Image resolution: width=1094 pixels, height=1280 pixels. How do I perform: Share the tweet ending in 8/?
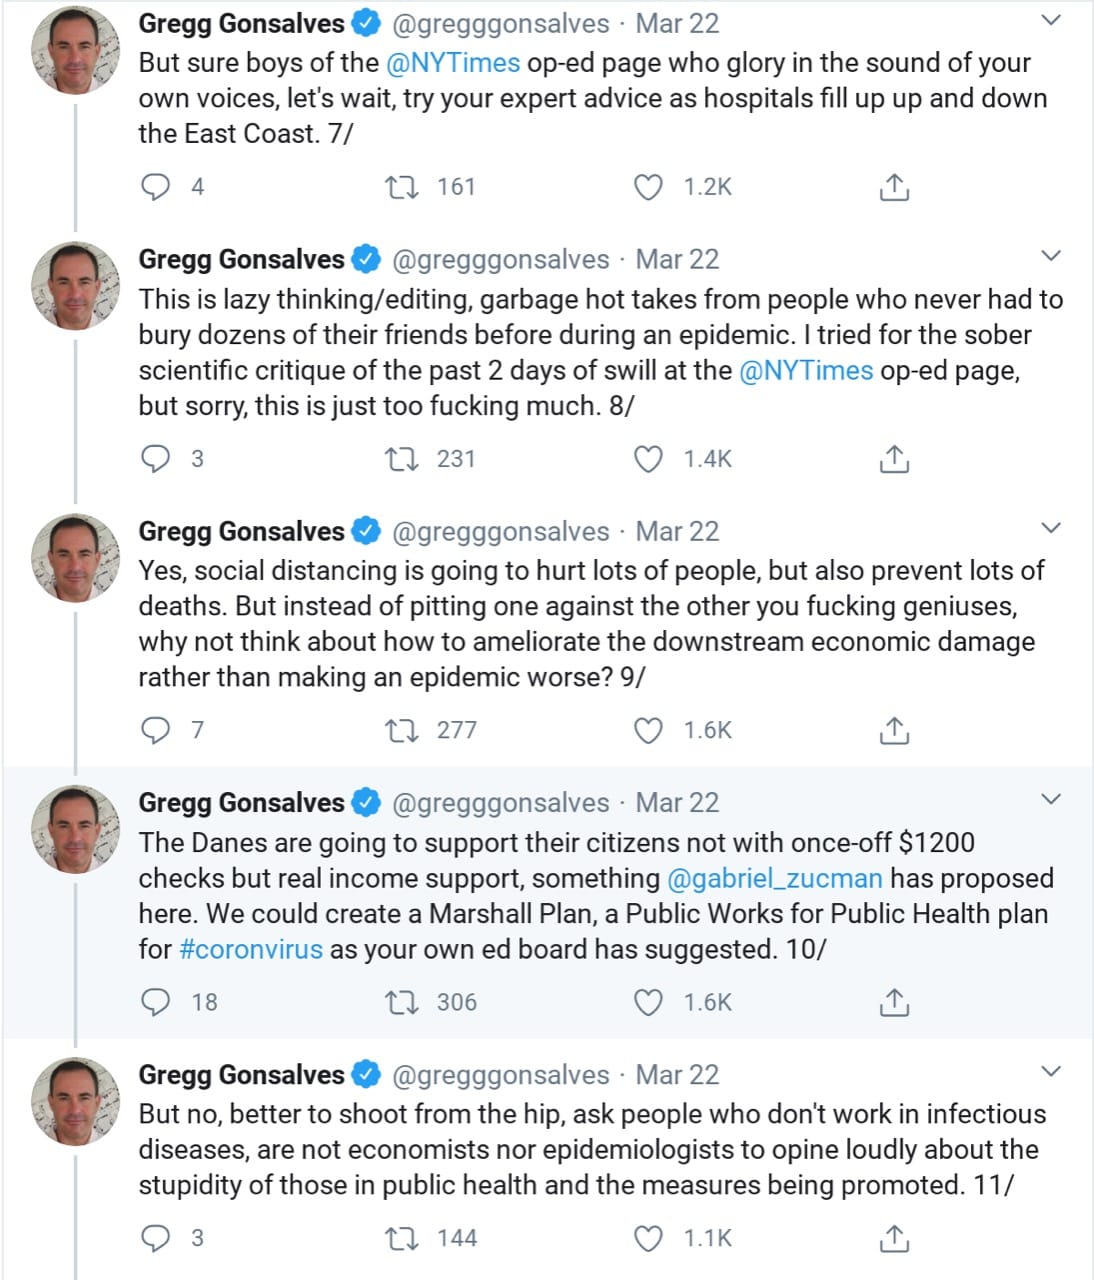893,459
